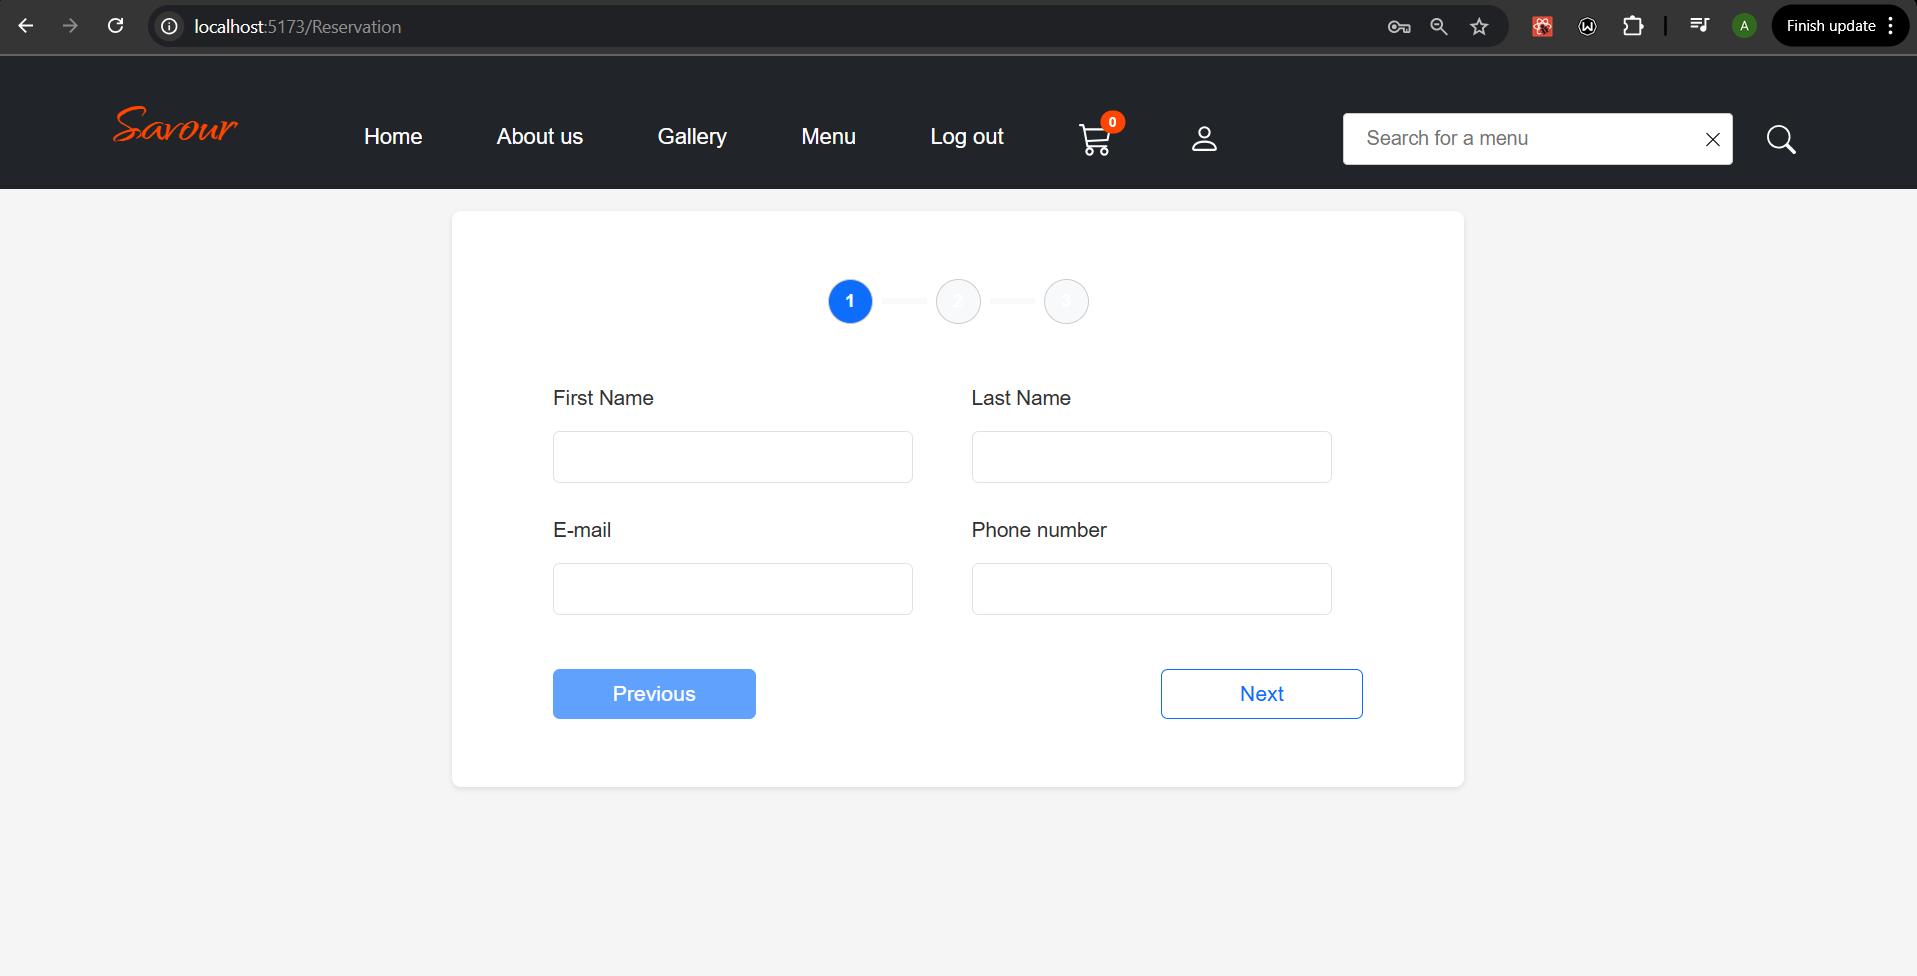Reload the page in browser

pyautogui.click(x=116, y=26)
